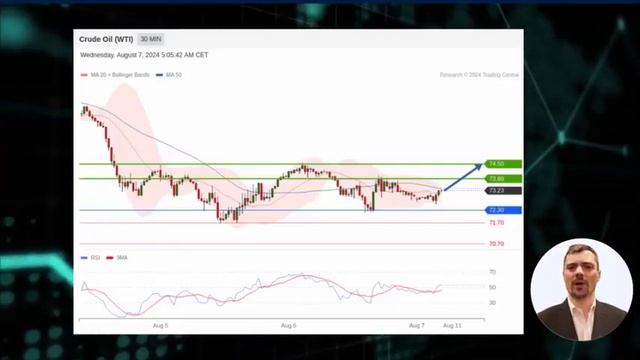Click the Aug 11 axis label

pyautogui.click(x=452, y=326)
